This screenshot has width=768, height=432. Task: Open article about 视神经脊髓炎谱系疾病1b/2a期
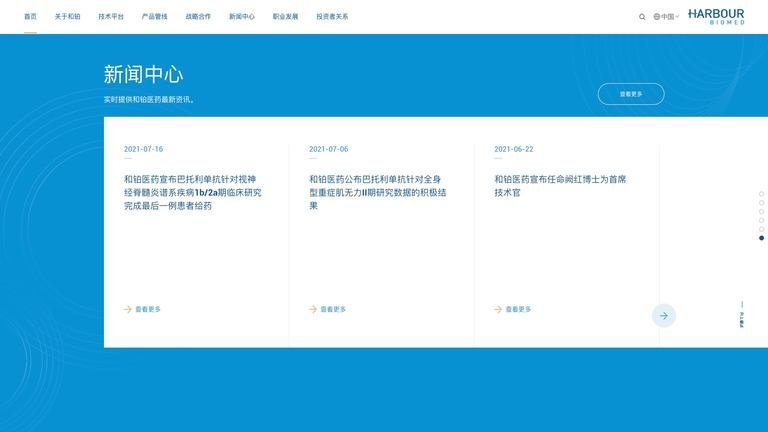(x=192, y=192)
